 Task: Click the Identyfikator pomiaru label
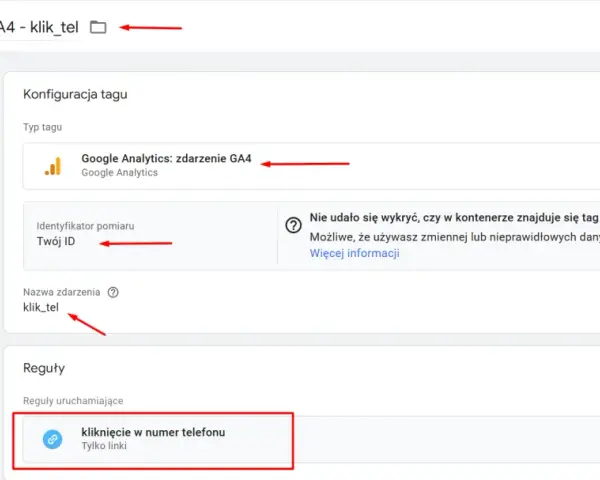(x=85, y=226)
